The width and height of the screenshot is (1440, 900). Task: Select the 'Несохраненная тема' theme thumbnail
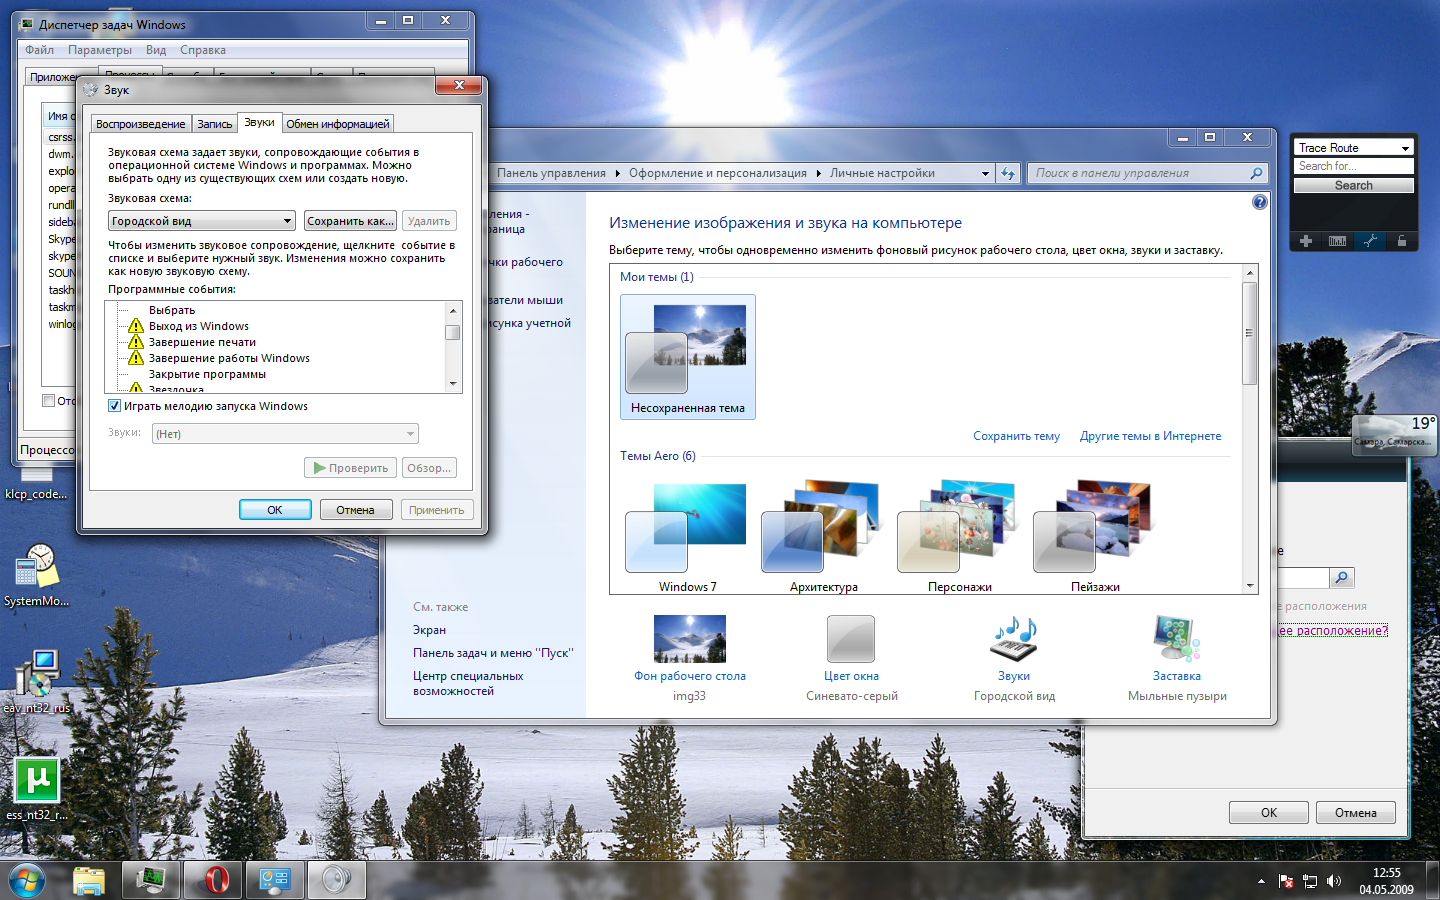(x=688, y=357)
